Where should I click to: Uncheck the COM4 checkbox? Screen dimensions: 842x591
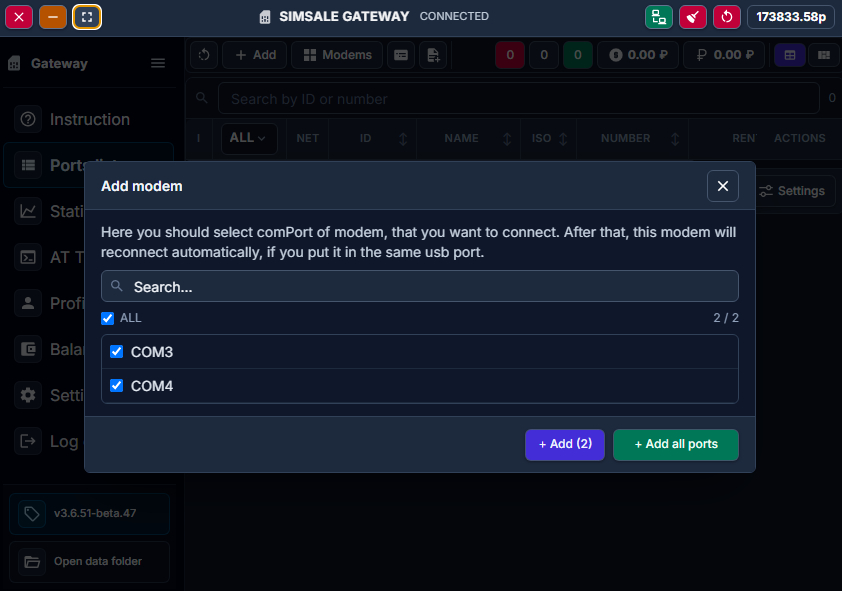(x=117, y=385)
